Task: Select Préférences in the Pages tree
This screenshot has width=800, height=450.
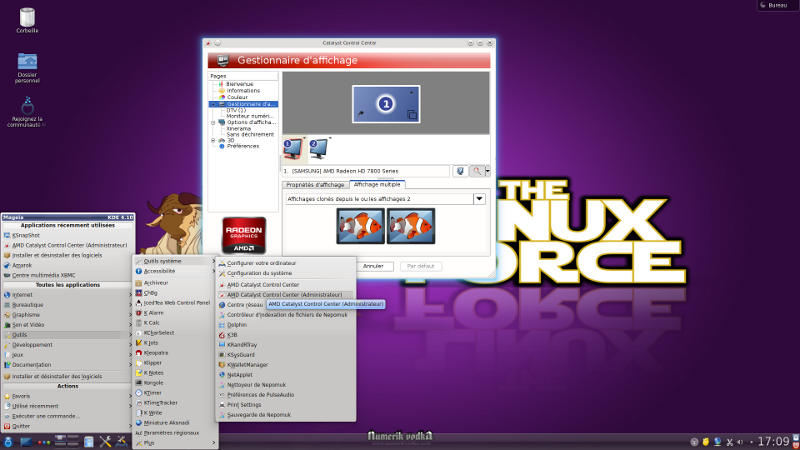Action: point(242,146)
